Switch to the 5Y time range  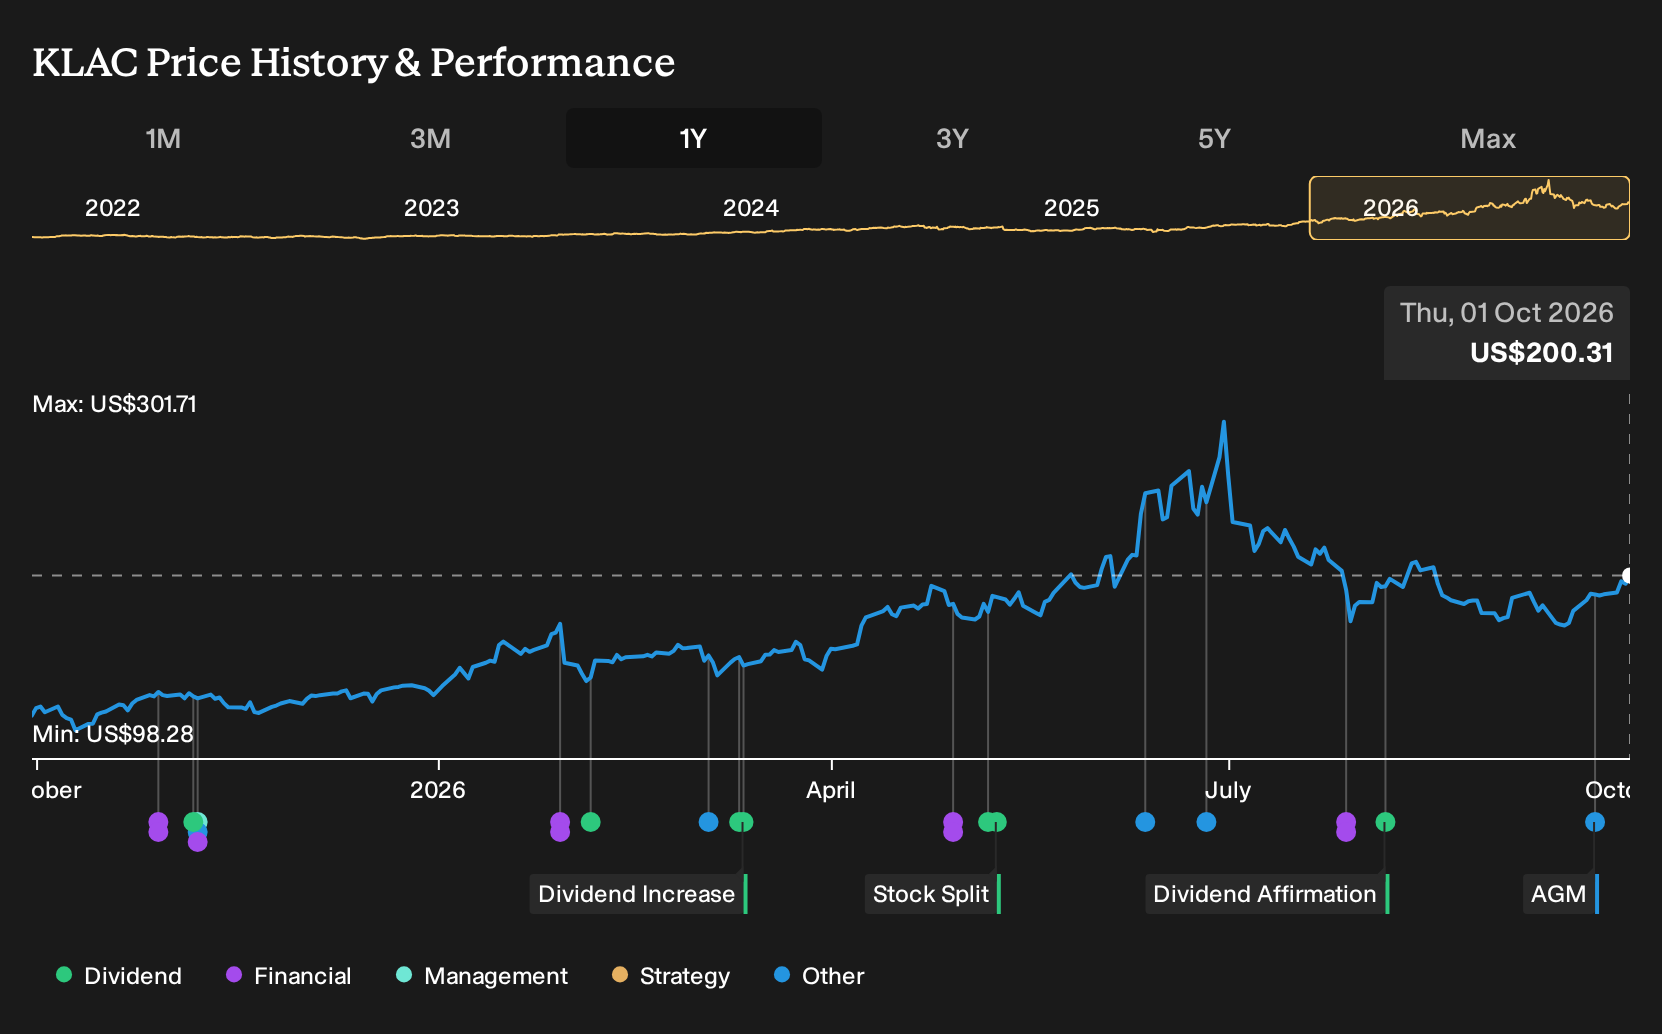(x=1214, y=138)
